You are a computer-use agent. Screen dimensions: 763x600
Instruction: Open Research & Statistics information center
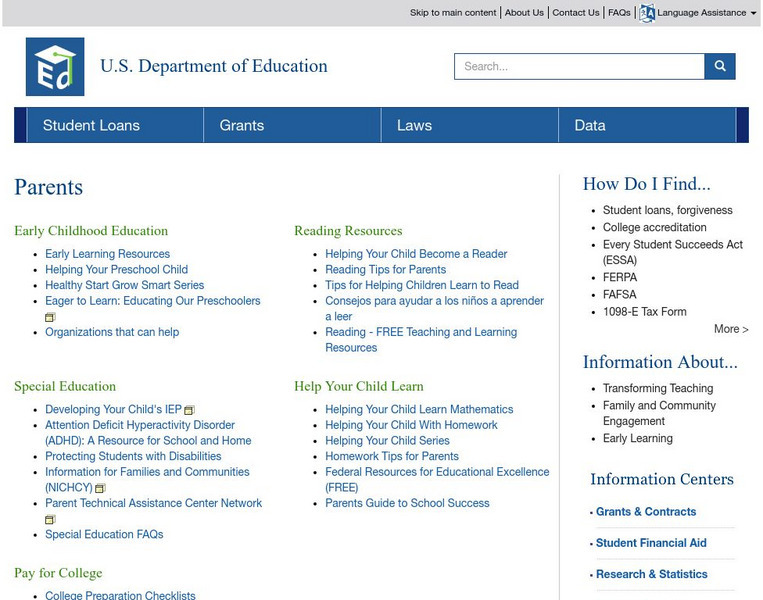point(652,574)
